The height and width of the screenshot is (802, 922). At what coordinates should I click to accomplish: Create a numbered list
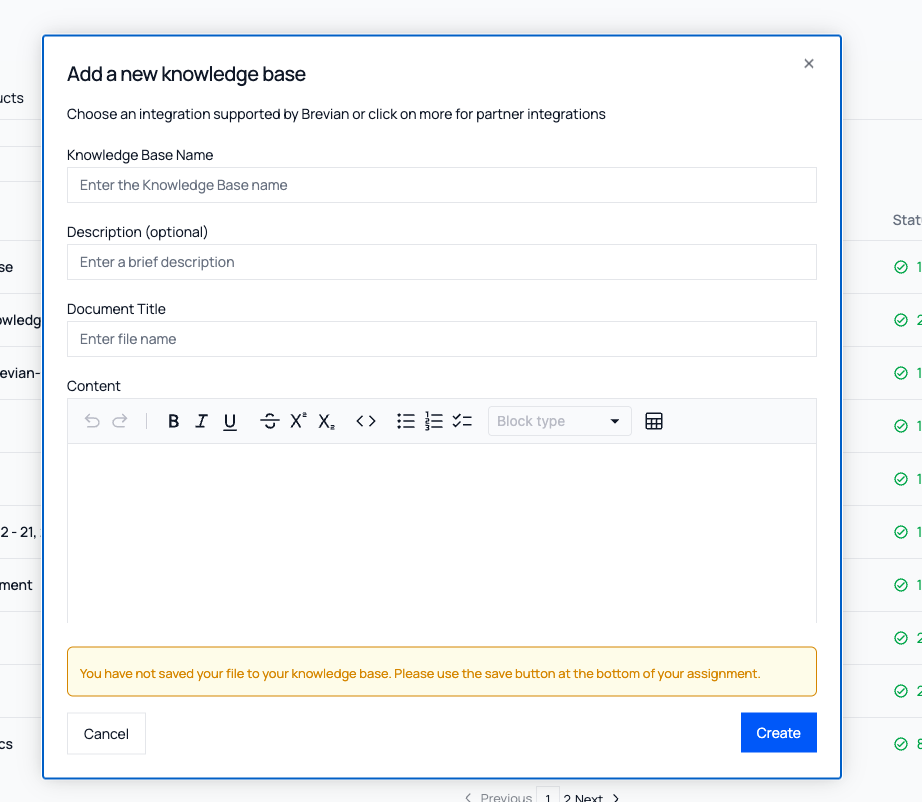point(434,421)
